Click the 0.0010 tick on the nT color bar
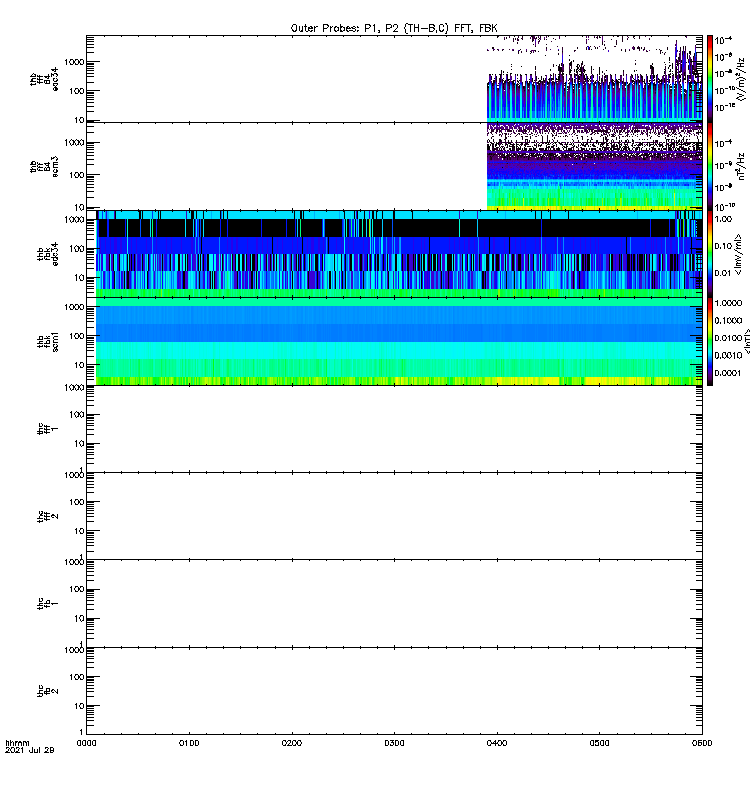This screenshot has width=750, height=800. click(728, 355)
